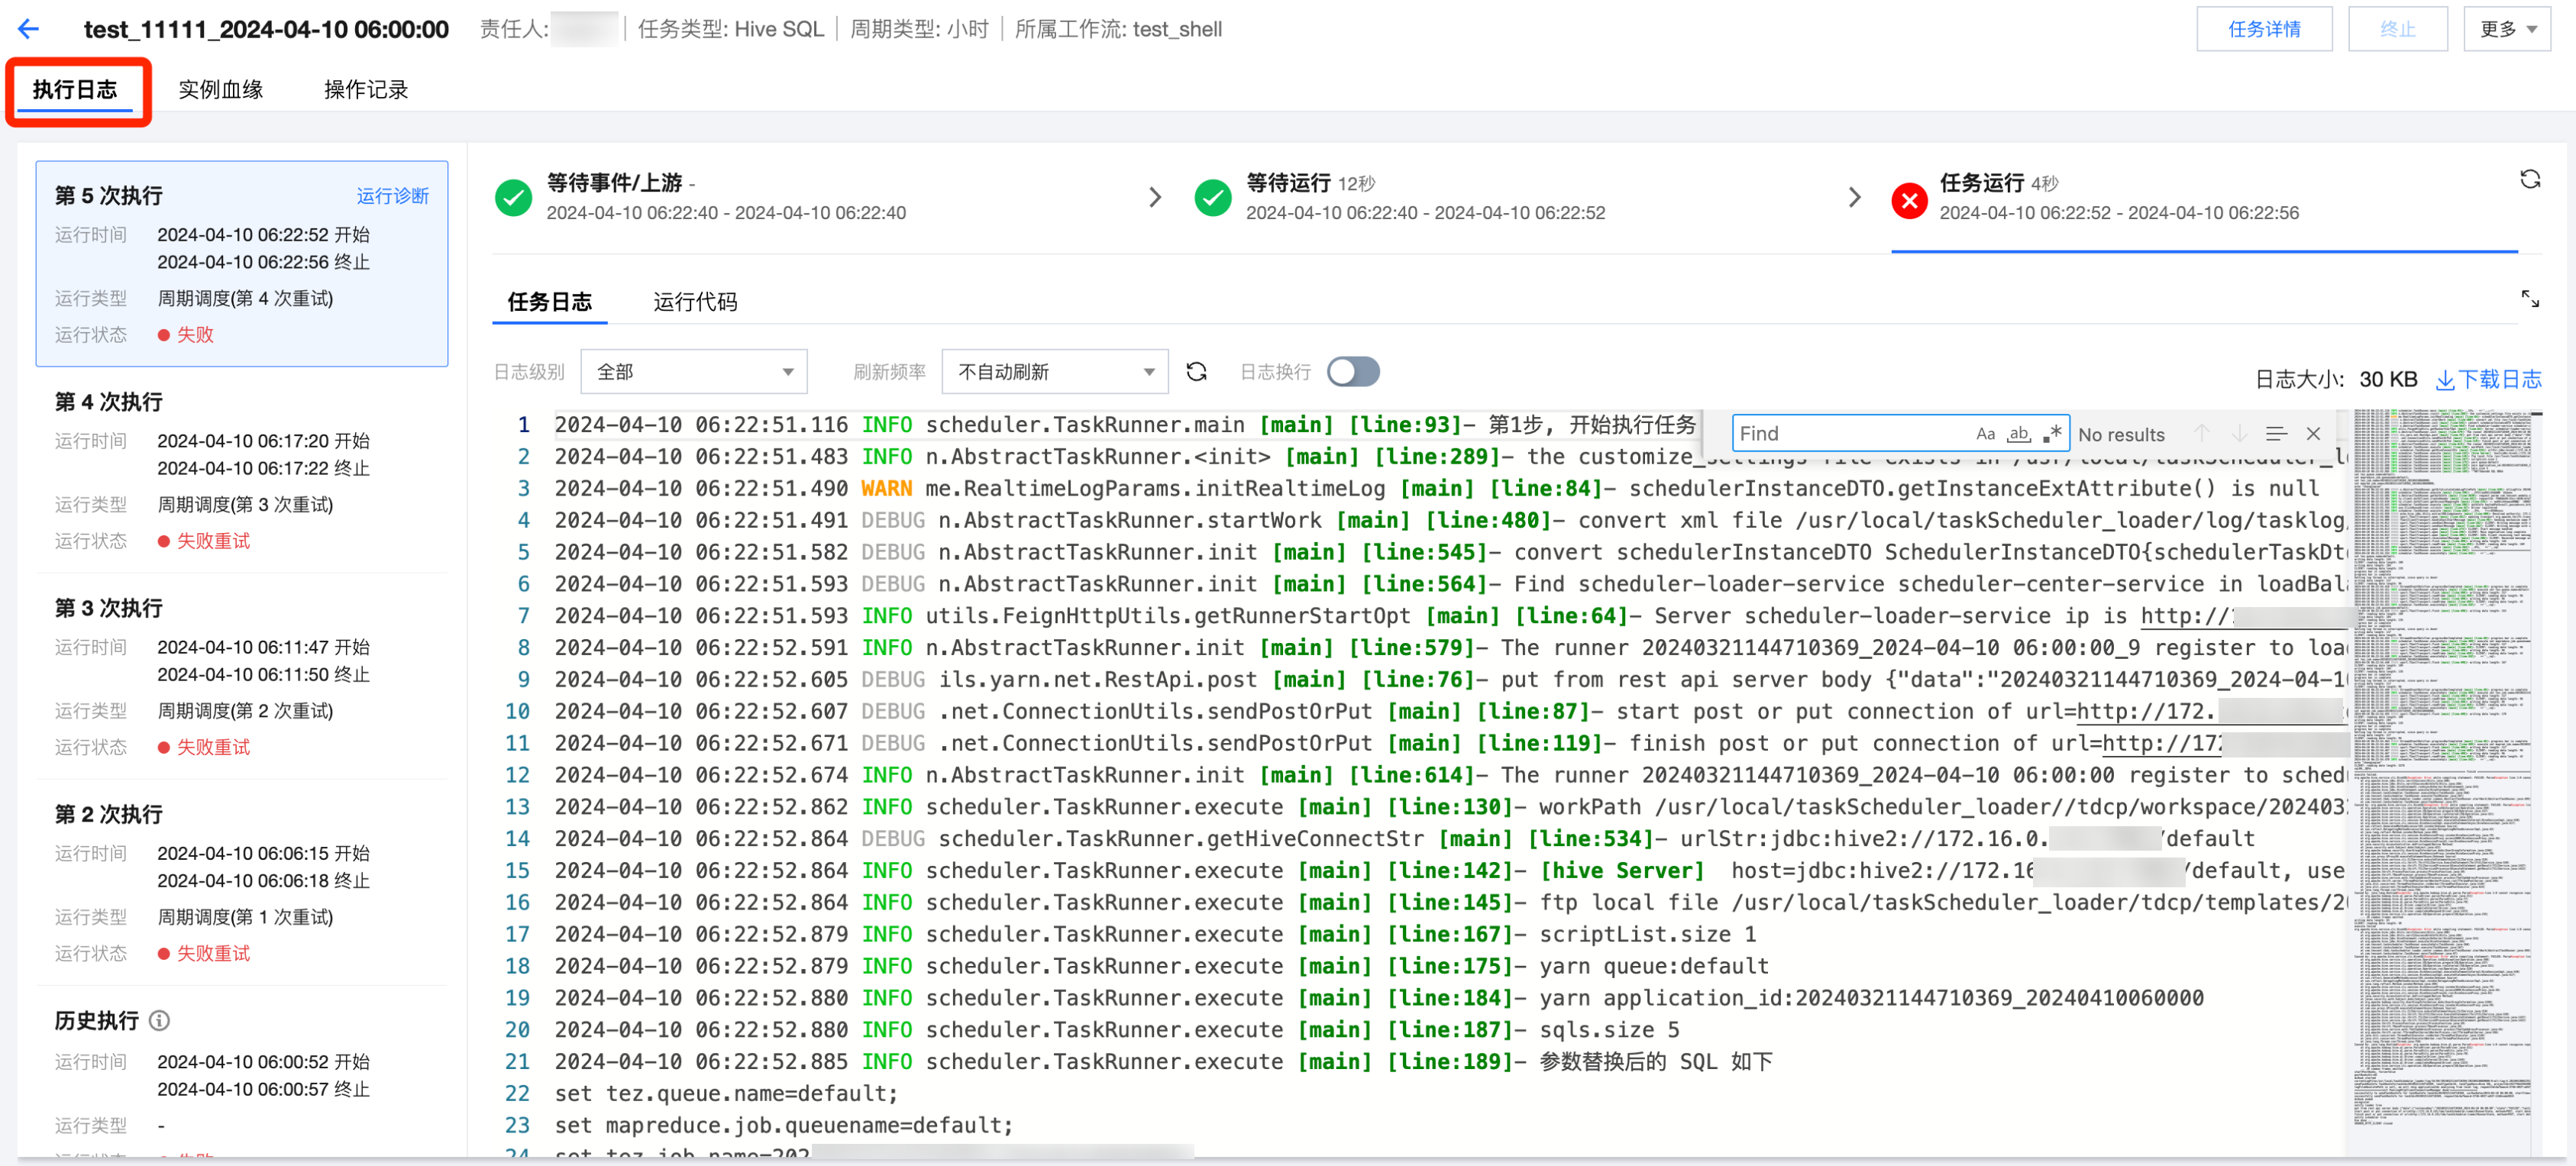Screen dimensions: 2576x1166
Task: Open the 刷新频率 dropdown showing 不自动刷新
Action: (1054, 372)
